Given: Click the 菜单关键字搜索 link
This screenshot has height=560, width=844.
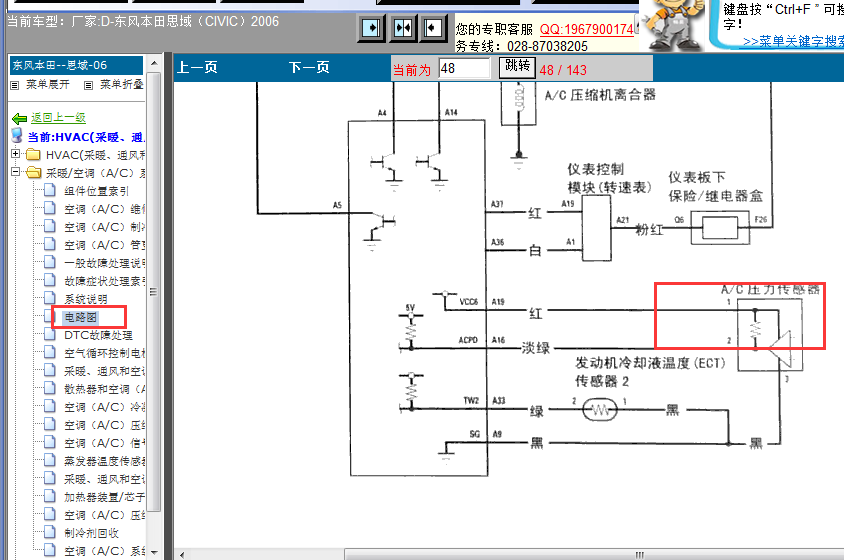Looking at the screenshot, I should (793, 41).
